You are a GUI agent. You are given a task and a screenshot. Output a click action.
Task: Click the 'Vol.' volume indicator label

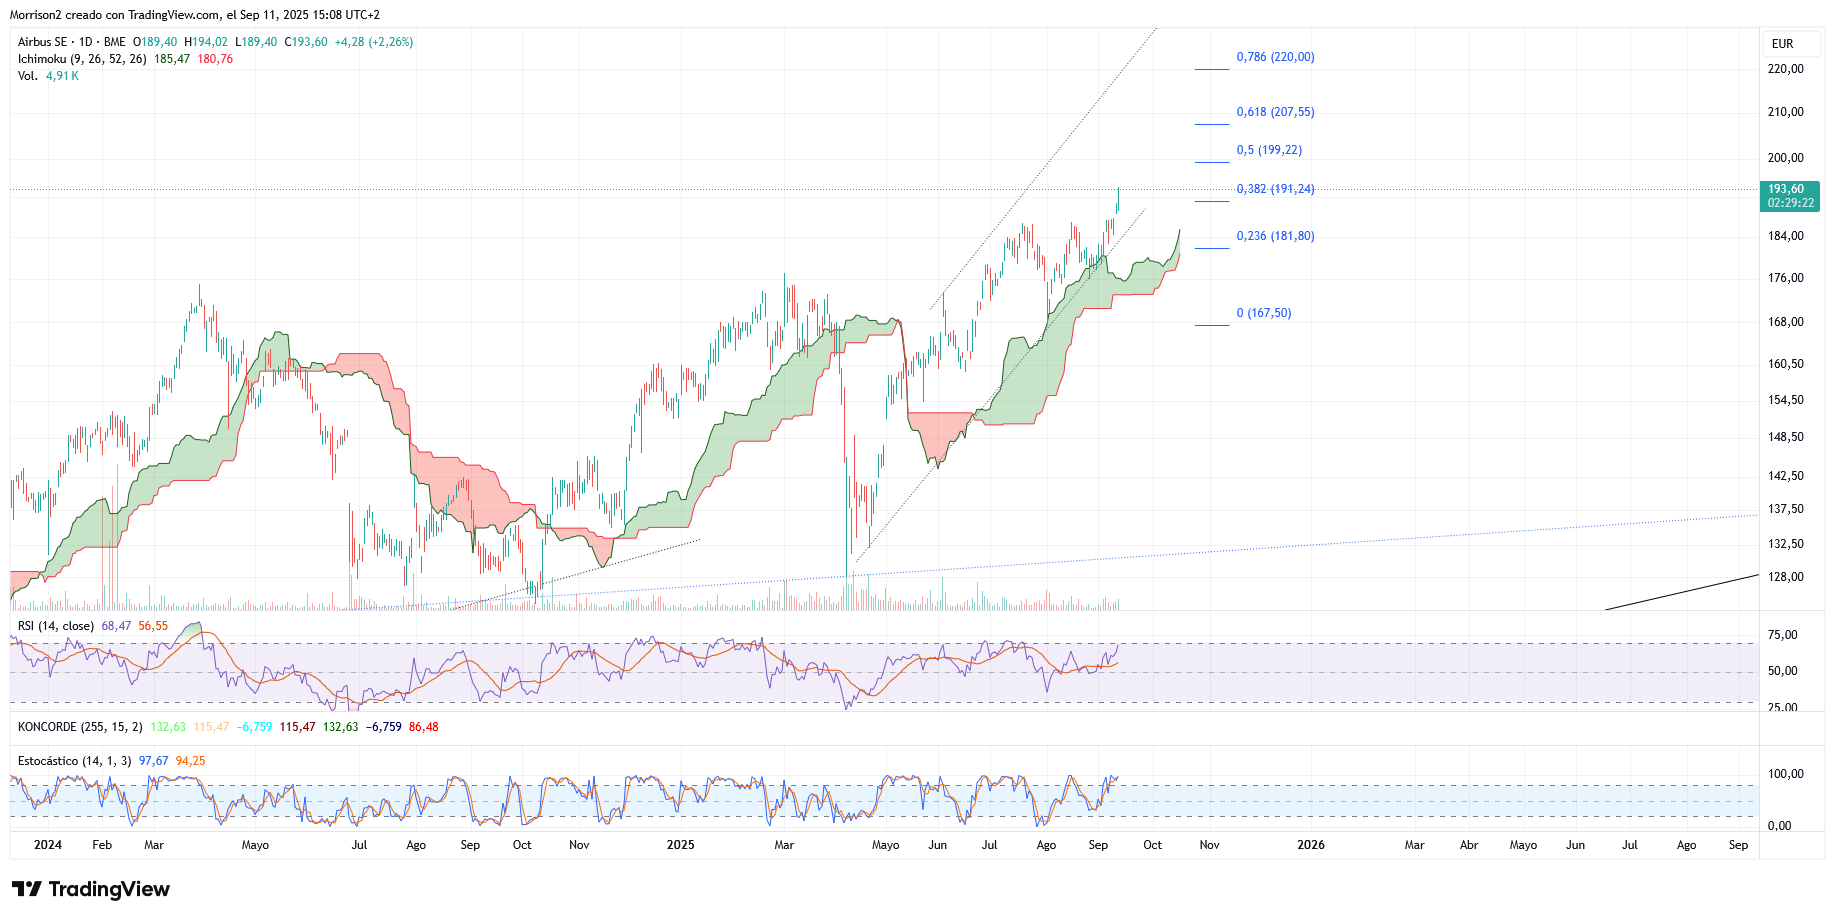coord(27,76)
